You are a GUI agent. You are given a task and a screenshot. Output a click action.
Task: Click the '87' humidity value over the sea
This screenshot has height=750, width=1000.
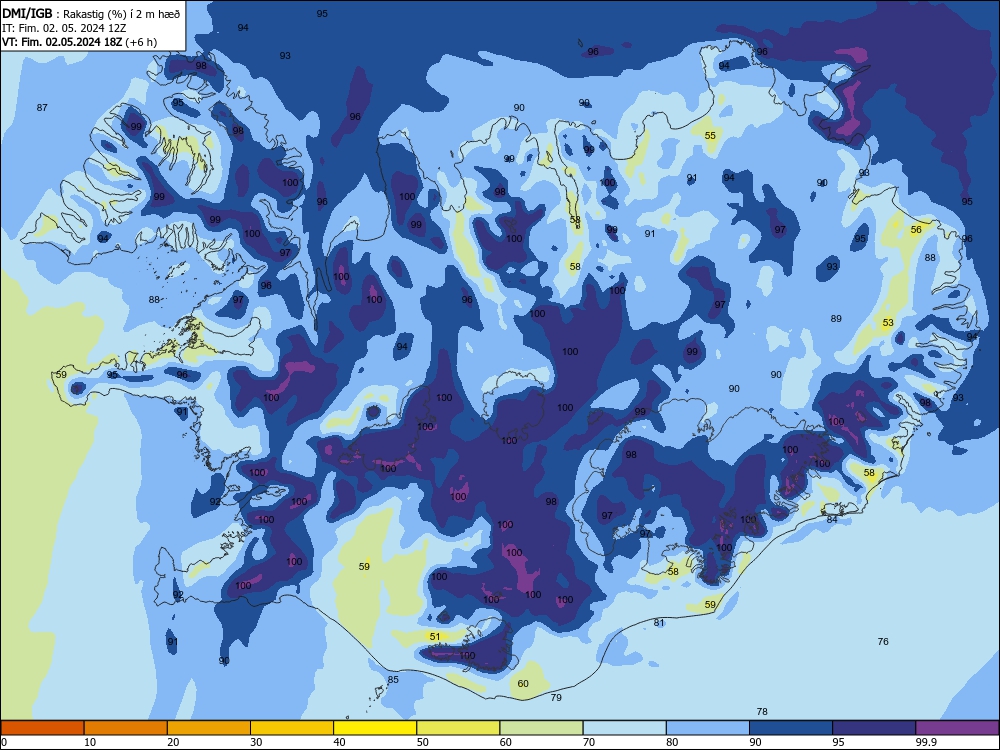[42, 108]
